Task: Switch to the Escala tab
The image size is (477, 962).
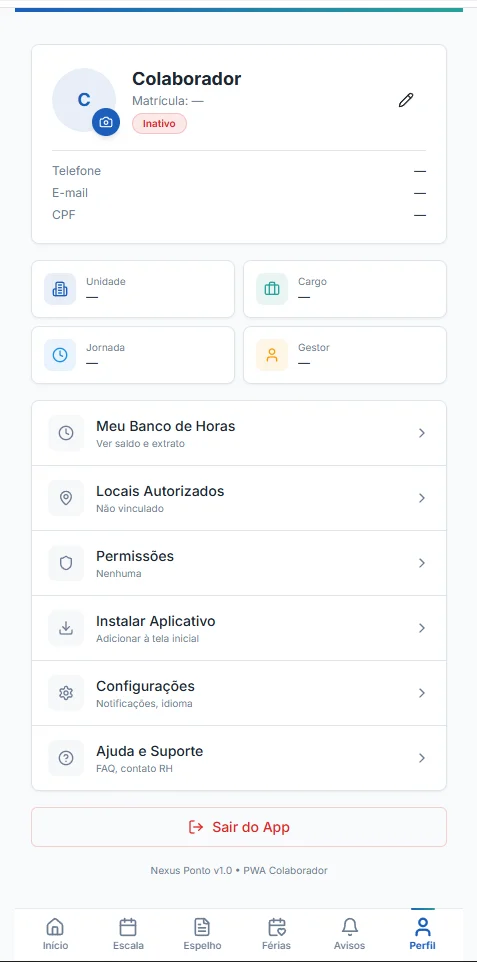Action: (x=128, y=934)
